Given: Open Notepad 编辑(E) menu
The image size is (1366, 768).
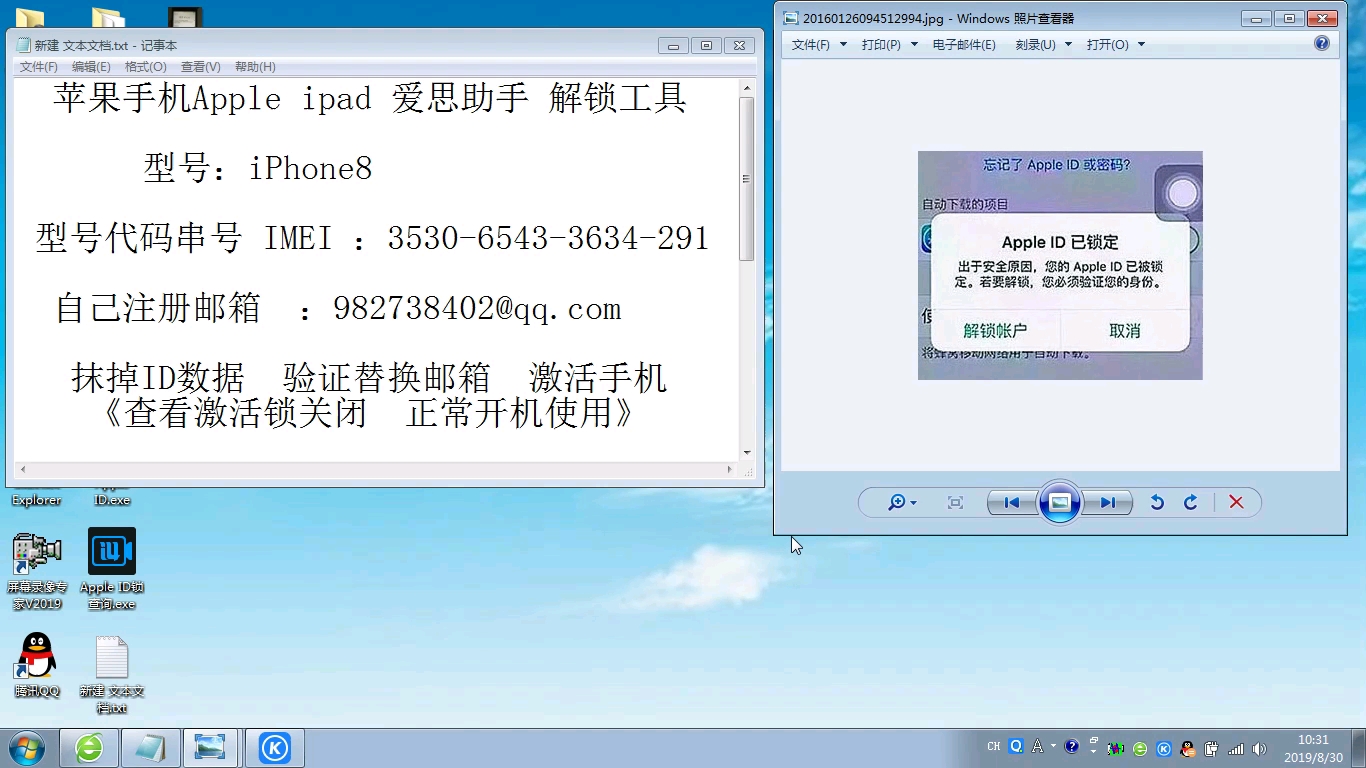Looking at the screenshot, I should click(x=91, y=67).
